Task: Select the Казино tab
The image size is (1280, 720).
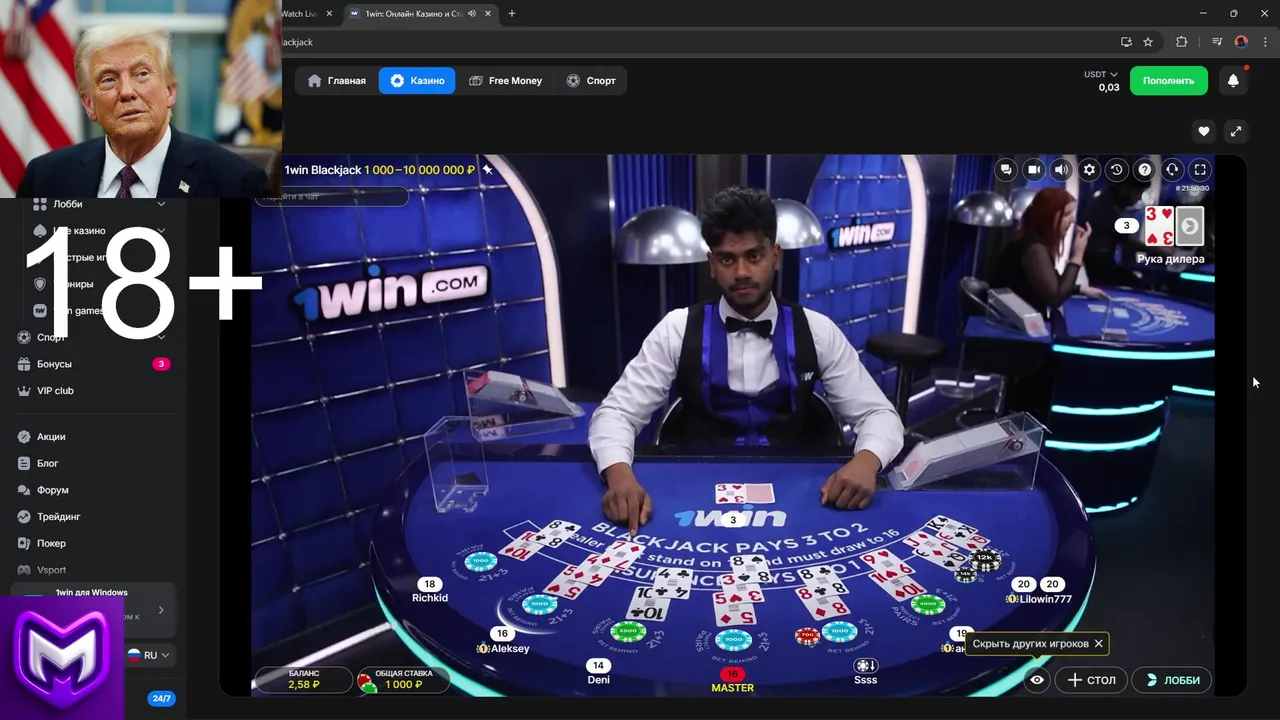Action: (417, 81)
